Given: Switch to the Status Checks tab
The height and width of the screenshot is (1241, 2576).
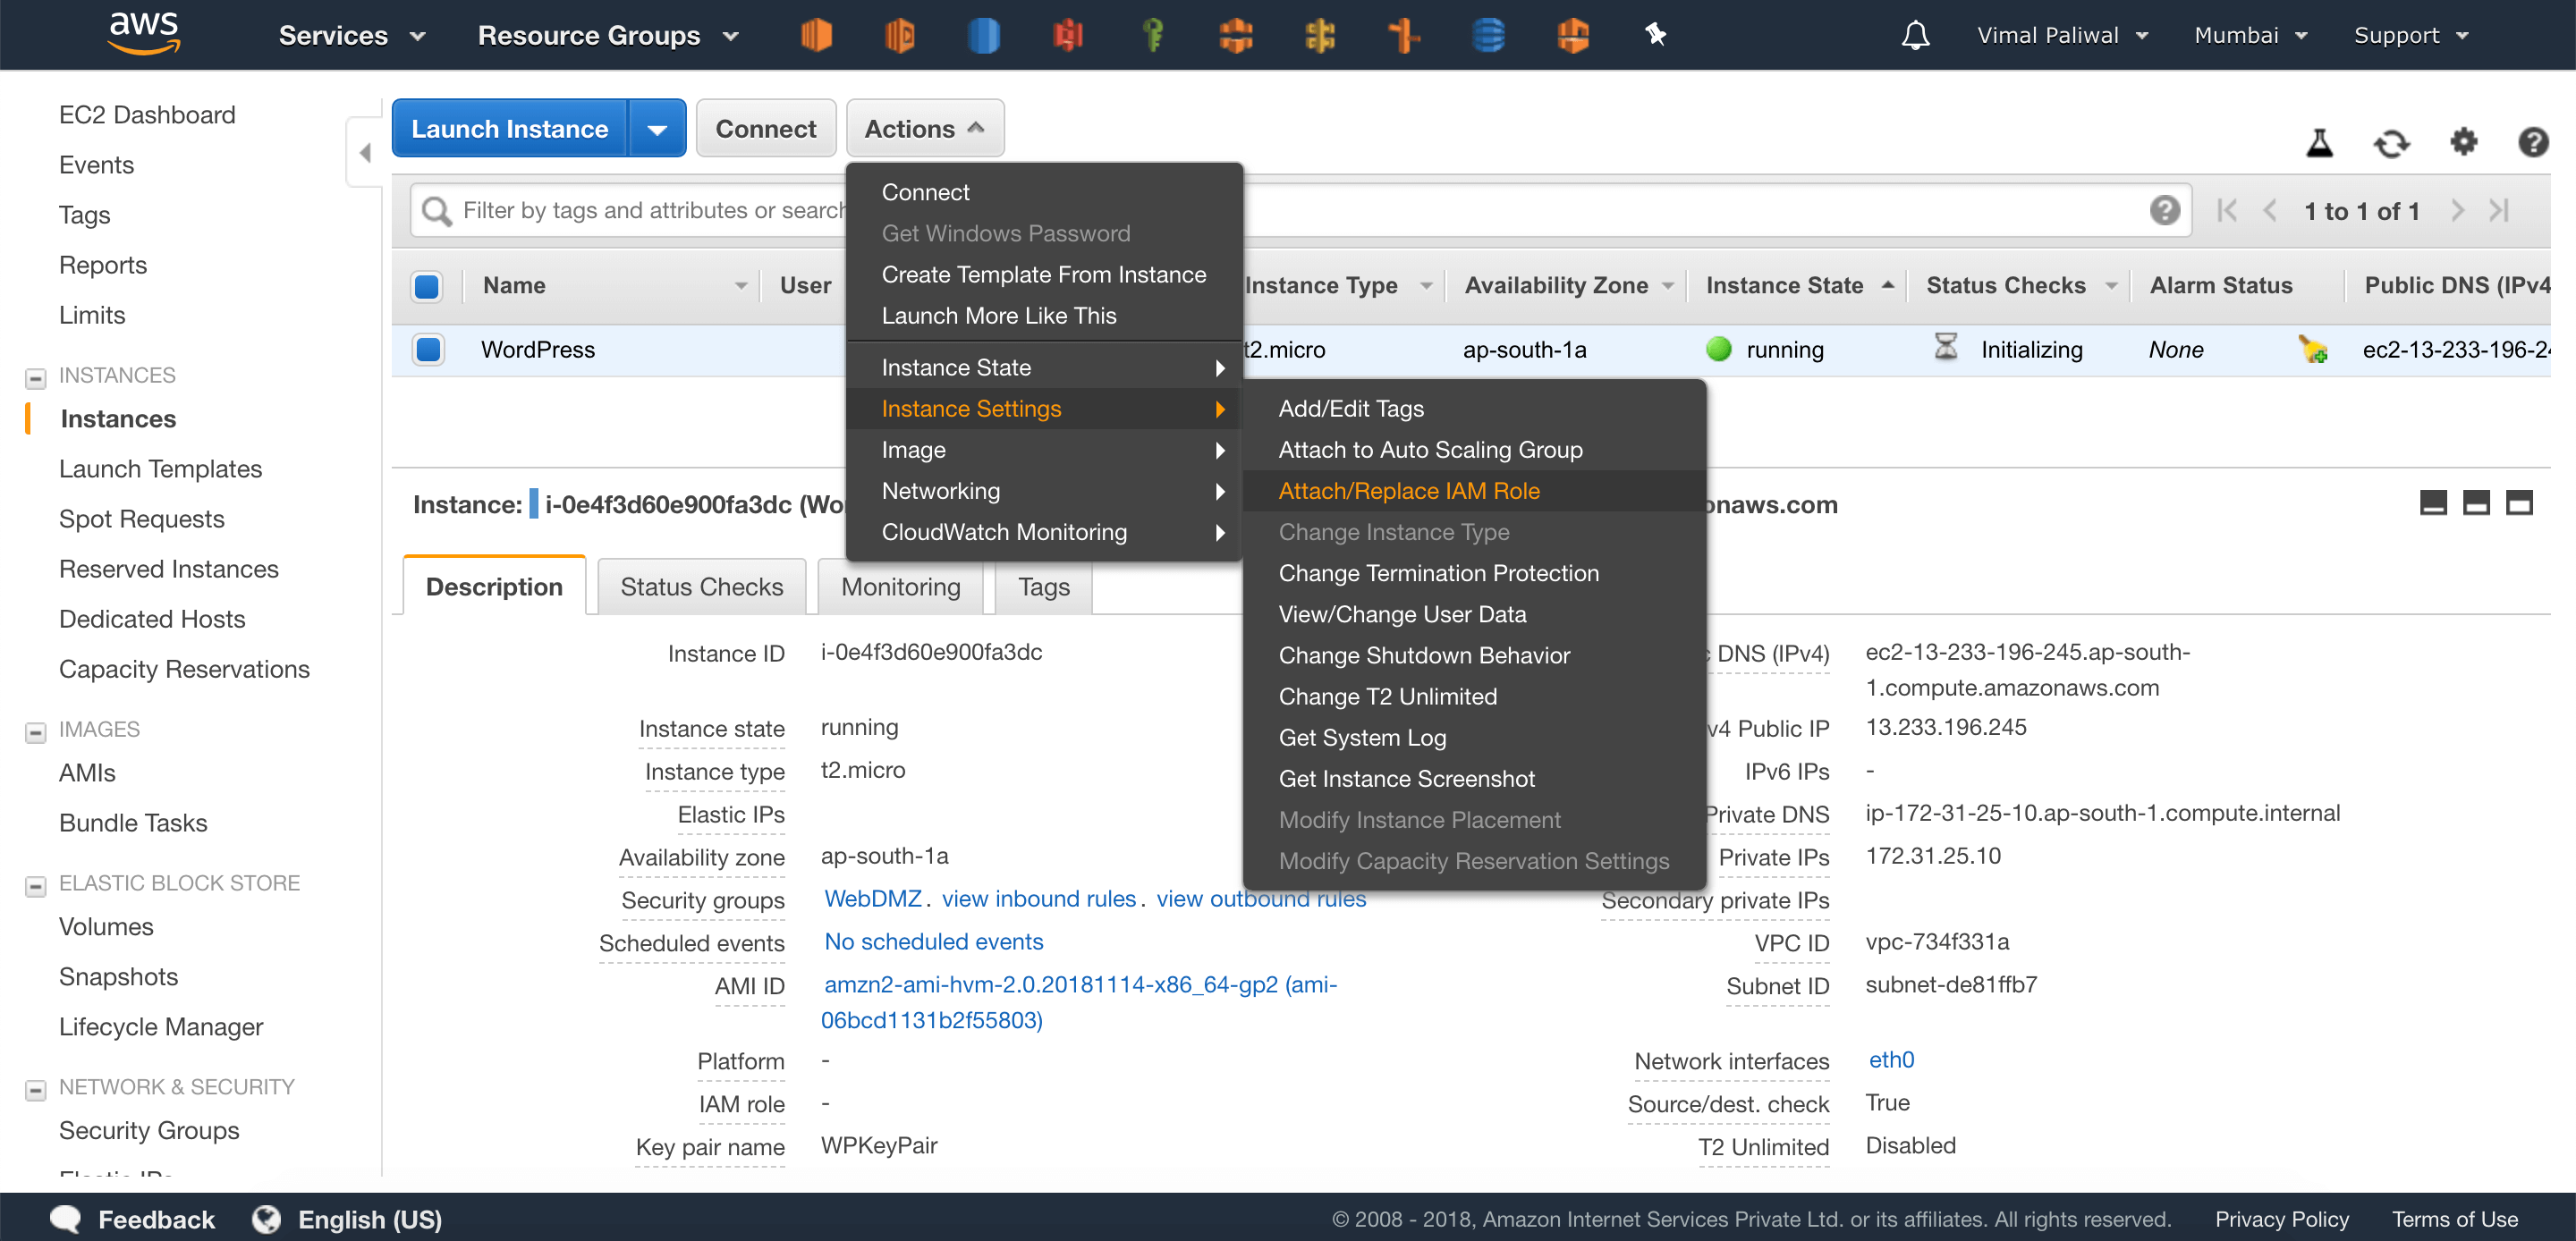Looking at the screenshot, I should tap(701, 586).
